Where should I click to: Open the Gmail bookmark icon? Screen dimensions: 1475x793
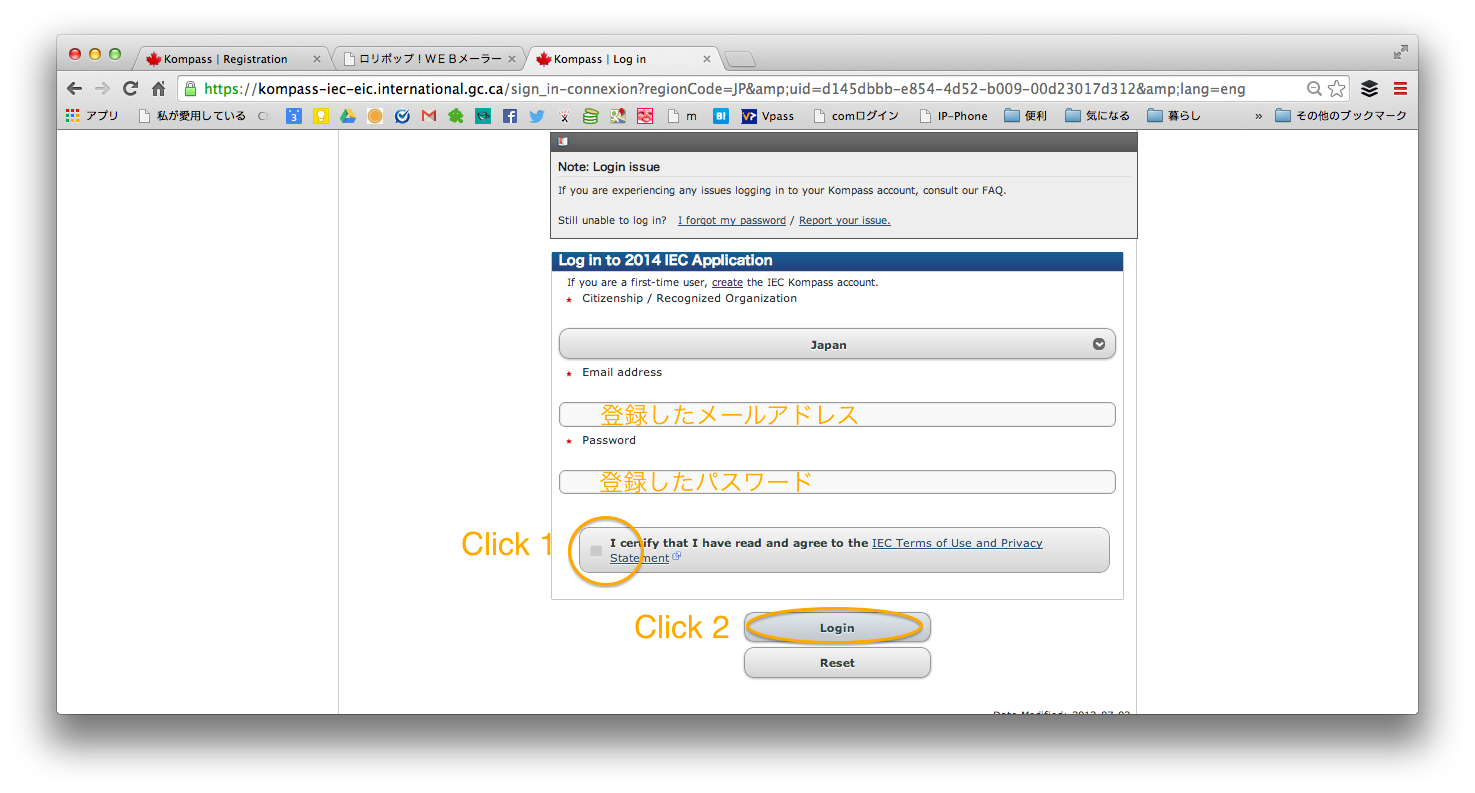[x=429, y=116]
